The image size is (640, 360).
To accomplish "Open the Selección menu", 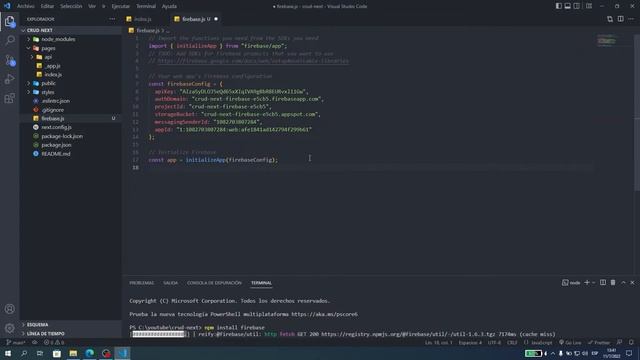I will pyautogui.click(x=71, y=6).
